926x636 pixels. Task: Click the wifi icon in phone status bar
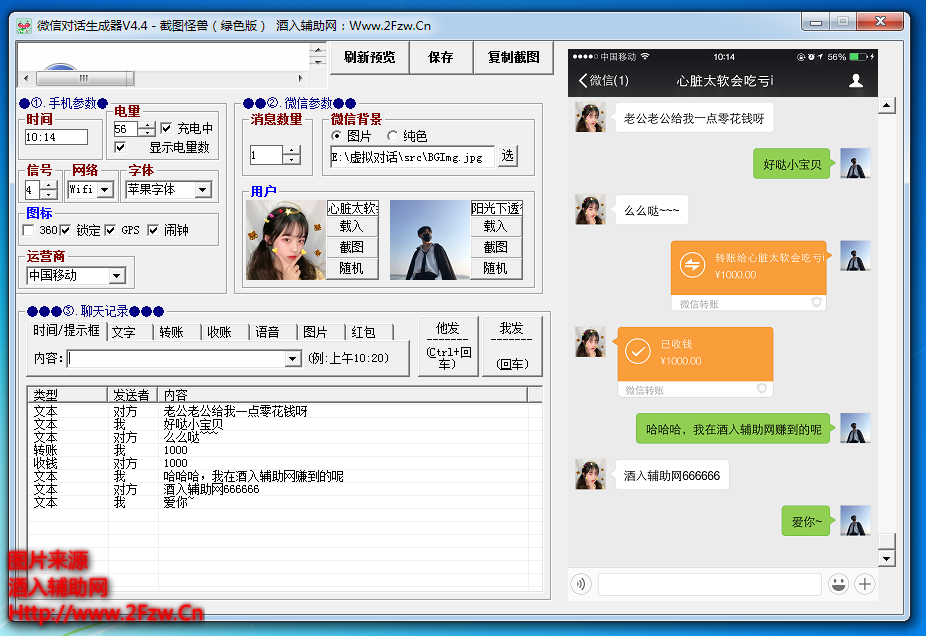(x=645, y=57)
